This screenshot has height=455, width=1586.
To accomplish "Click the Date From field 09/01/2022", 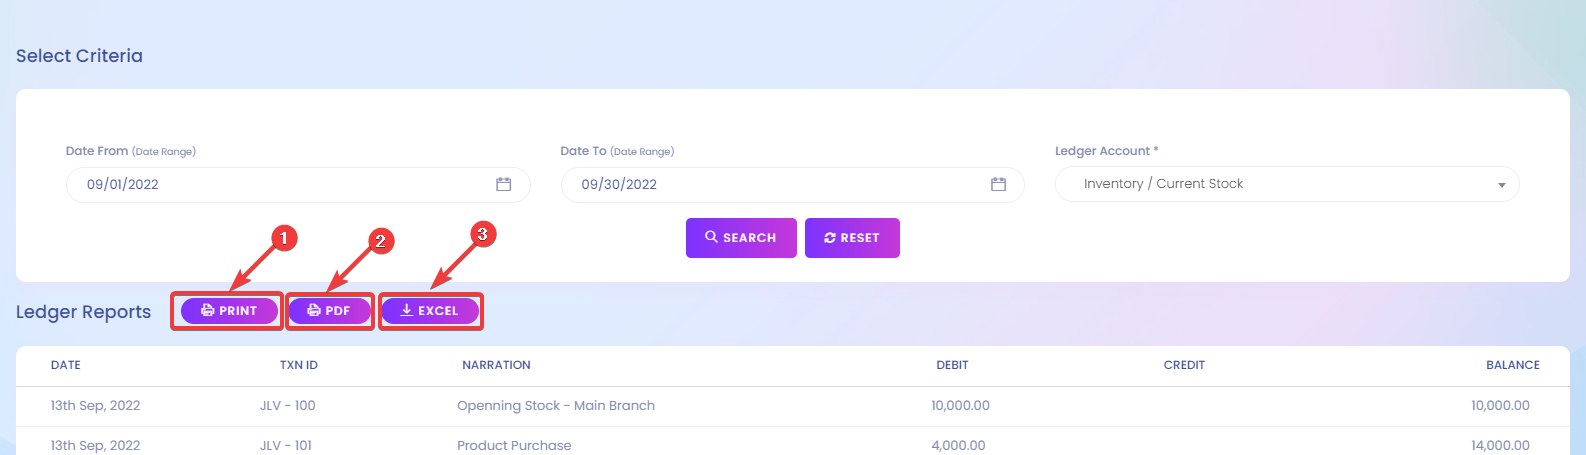I will [298, 184].
